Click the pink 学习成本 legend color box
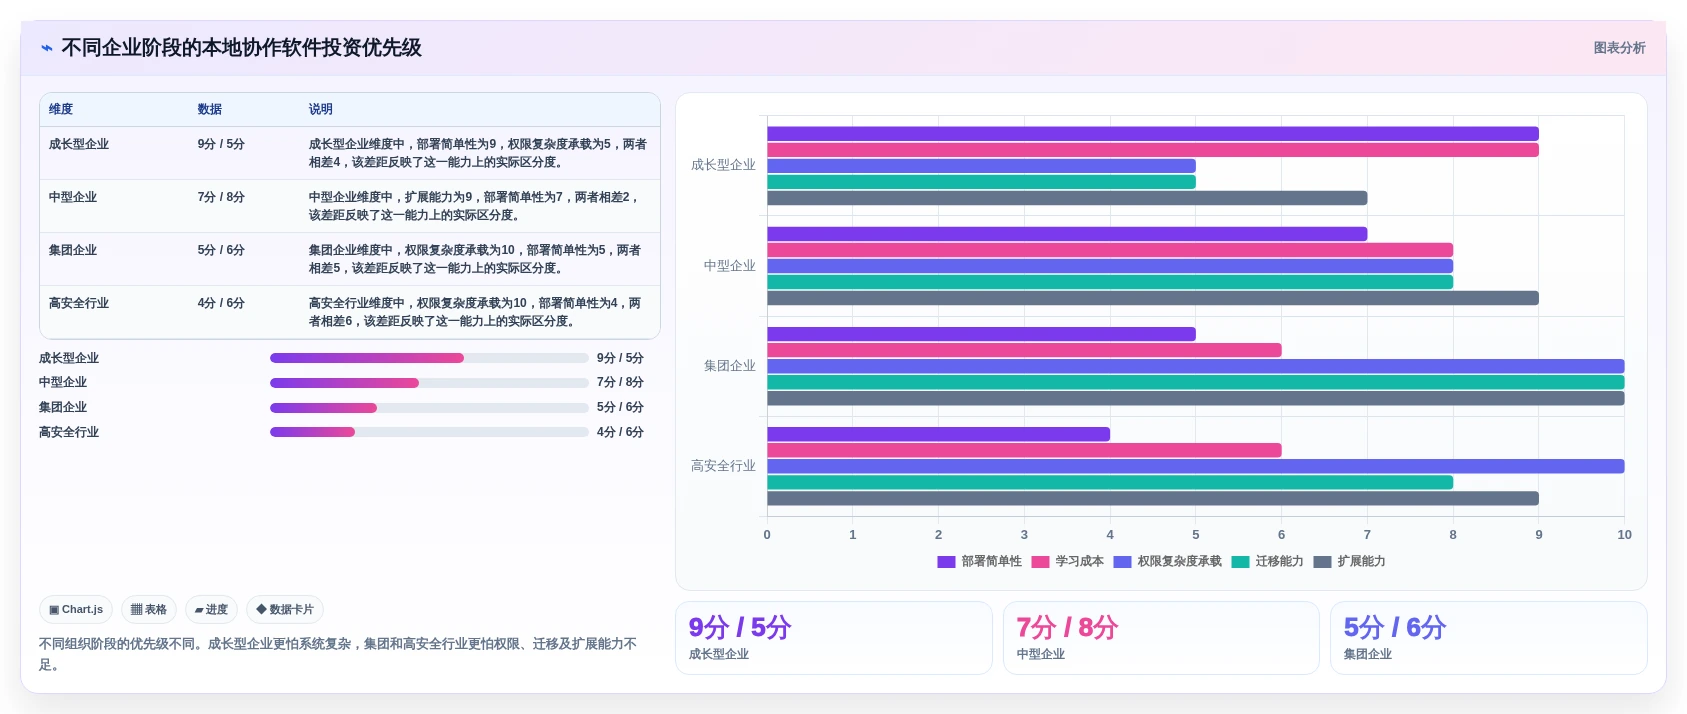1687x714 pixels. click(x=1040, y=562)
